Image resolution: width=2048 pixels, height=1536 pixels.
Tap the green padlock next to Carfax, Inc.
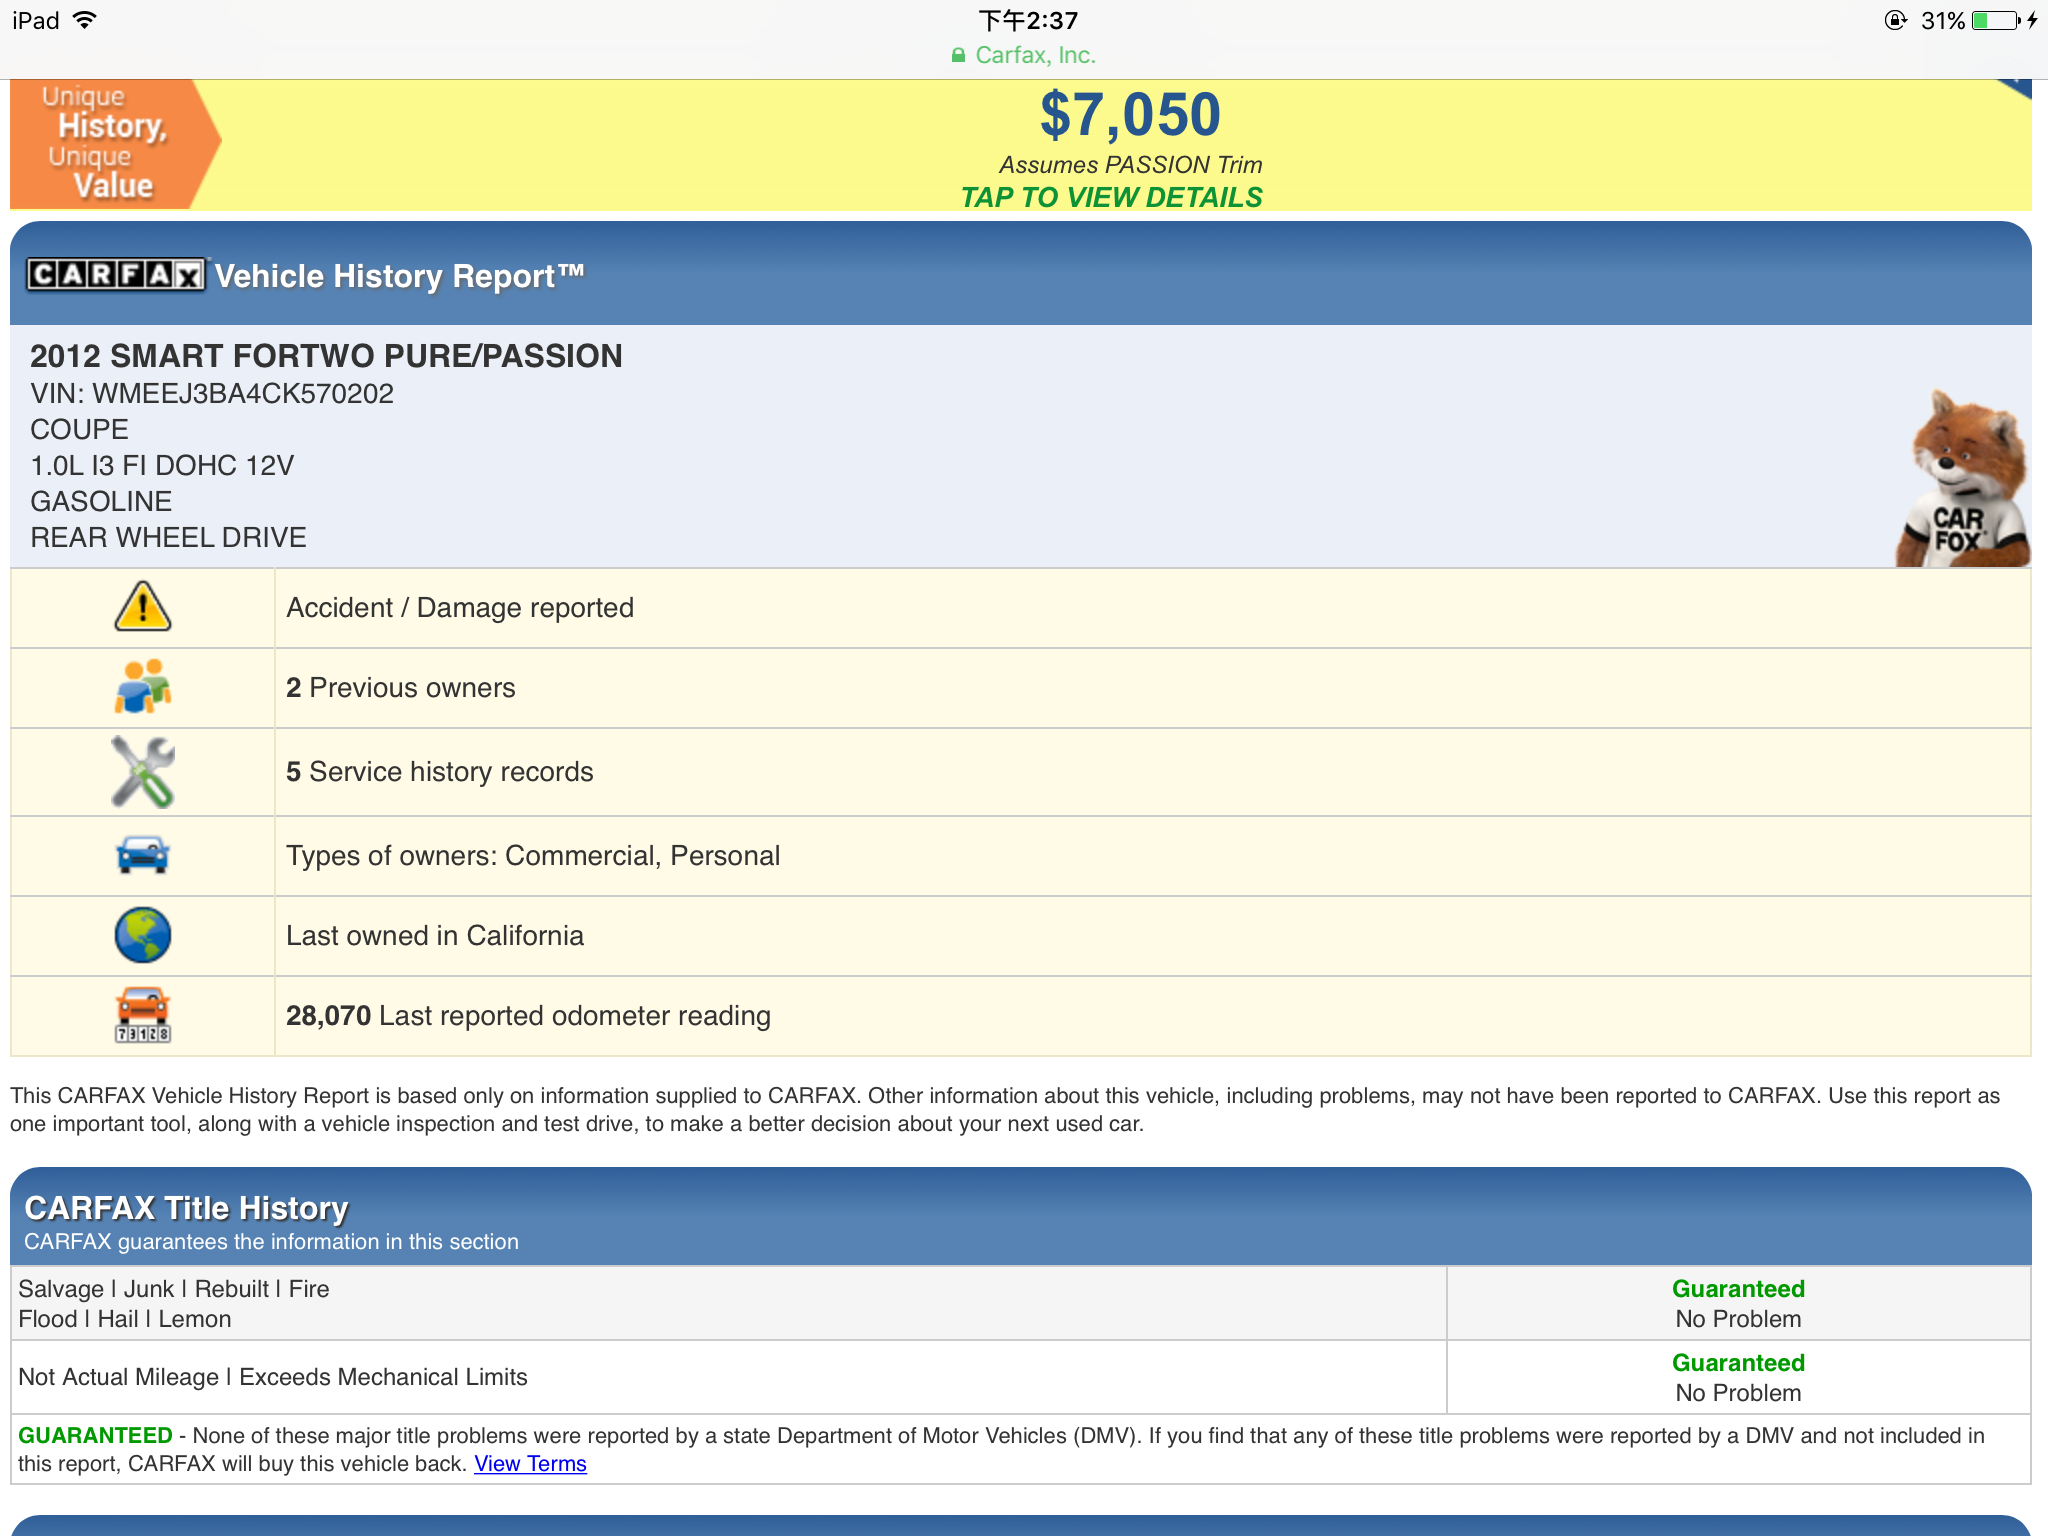[958, 56]
